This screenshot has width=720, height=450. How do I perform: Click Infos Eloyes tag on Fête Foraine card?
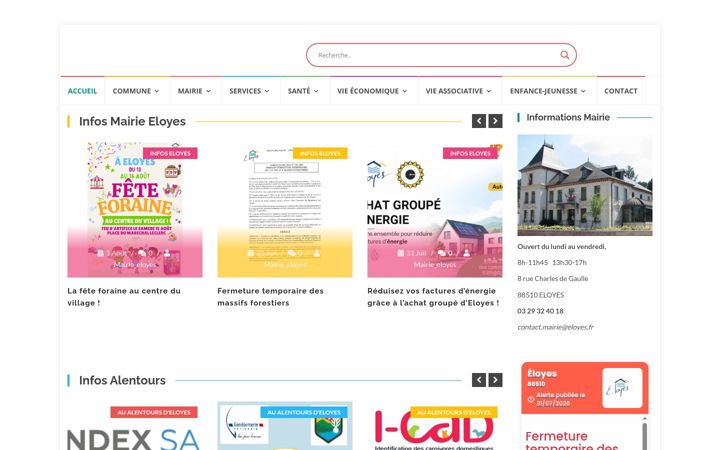pos(170,153)
